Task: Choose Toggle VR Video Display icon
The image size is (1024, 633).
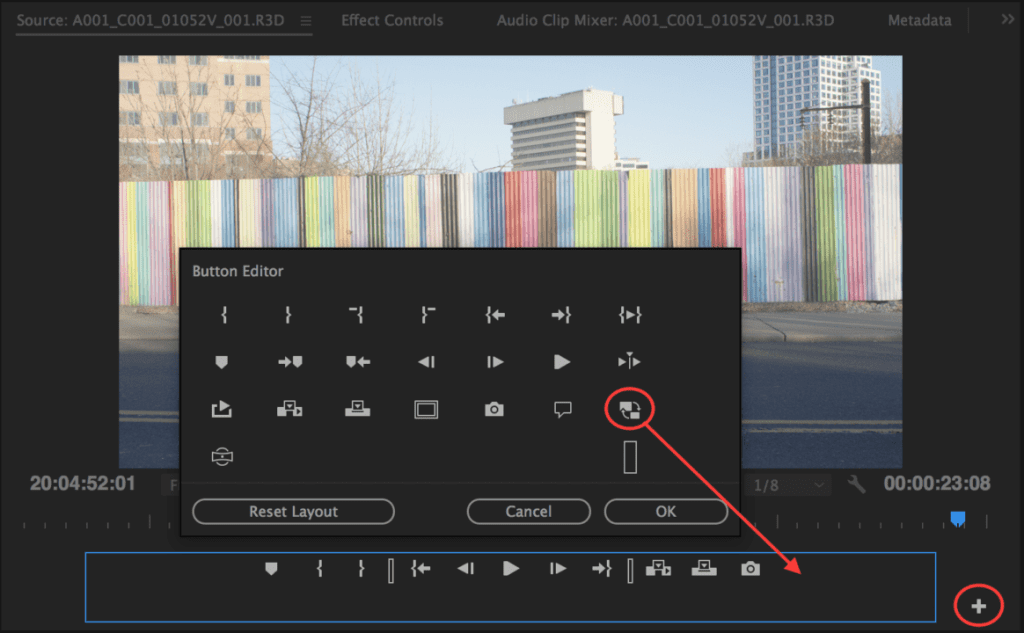Action: coord(222,456)
